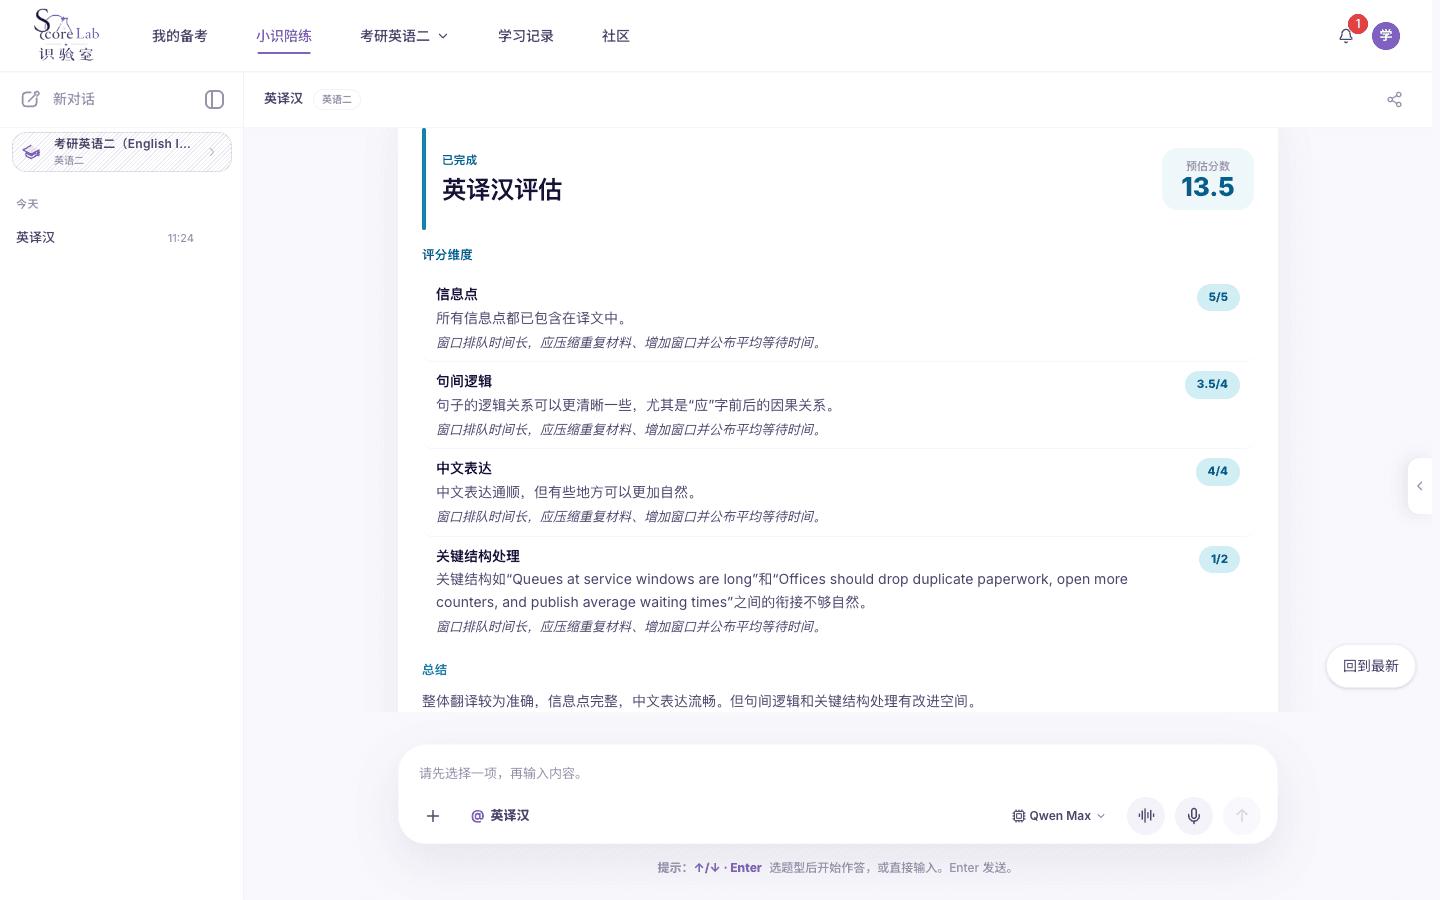Open the notification bell
The image size is (1440, 900).
coord(1346,36)
